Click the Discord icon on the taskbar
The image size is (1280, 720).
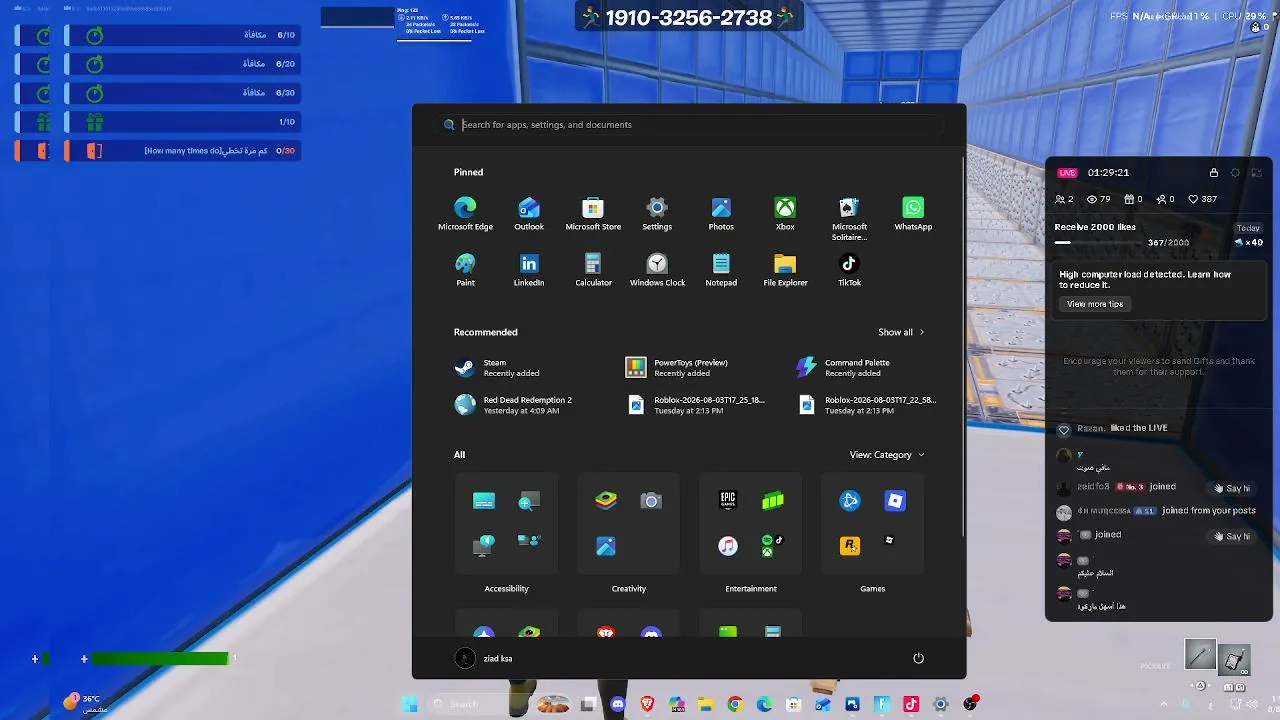[618, 704]
